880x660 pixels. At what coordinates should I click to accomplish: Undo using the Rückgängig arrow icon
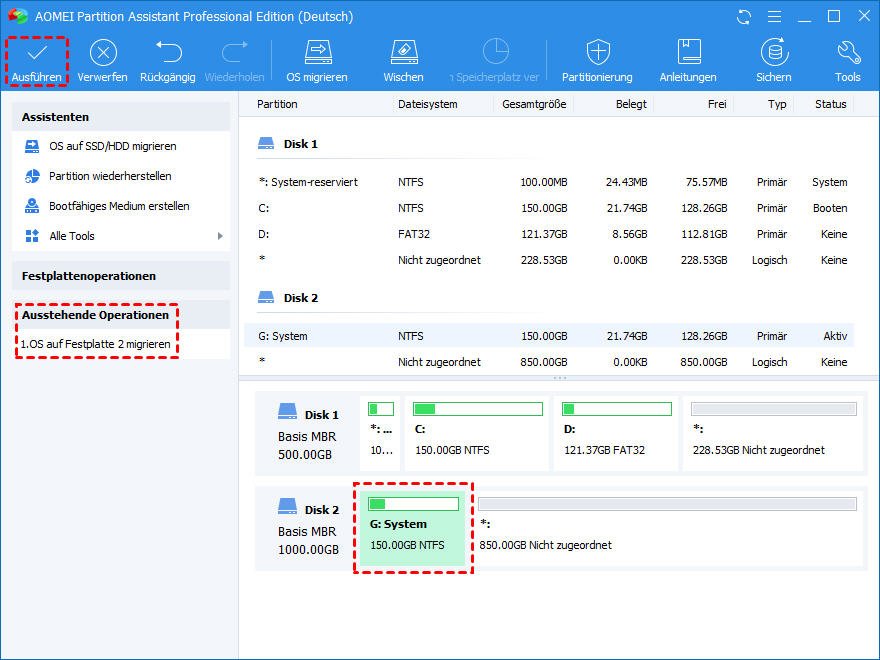pos(168,52)
